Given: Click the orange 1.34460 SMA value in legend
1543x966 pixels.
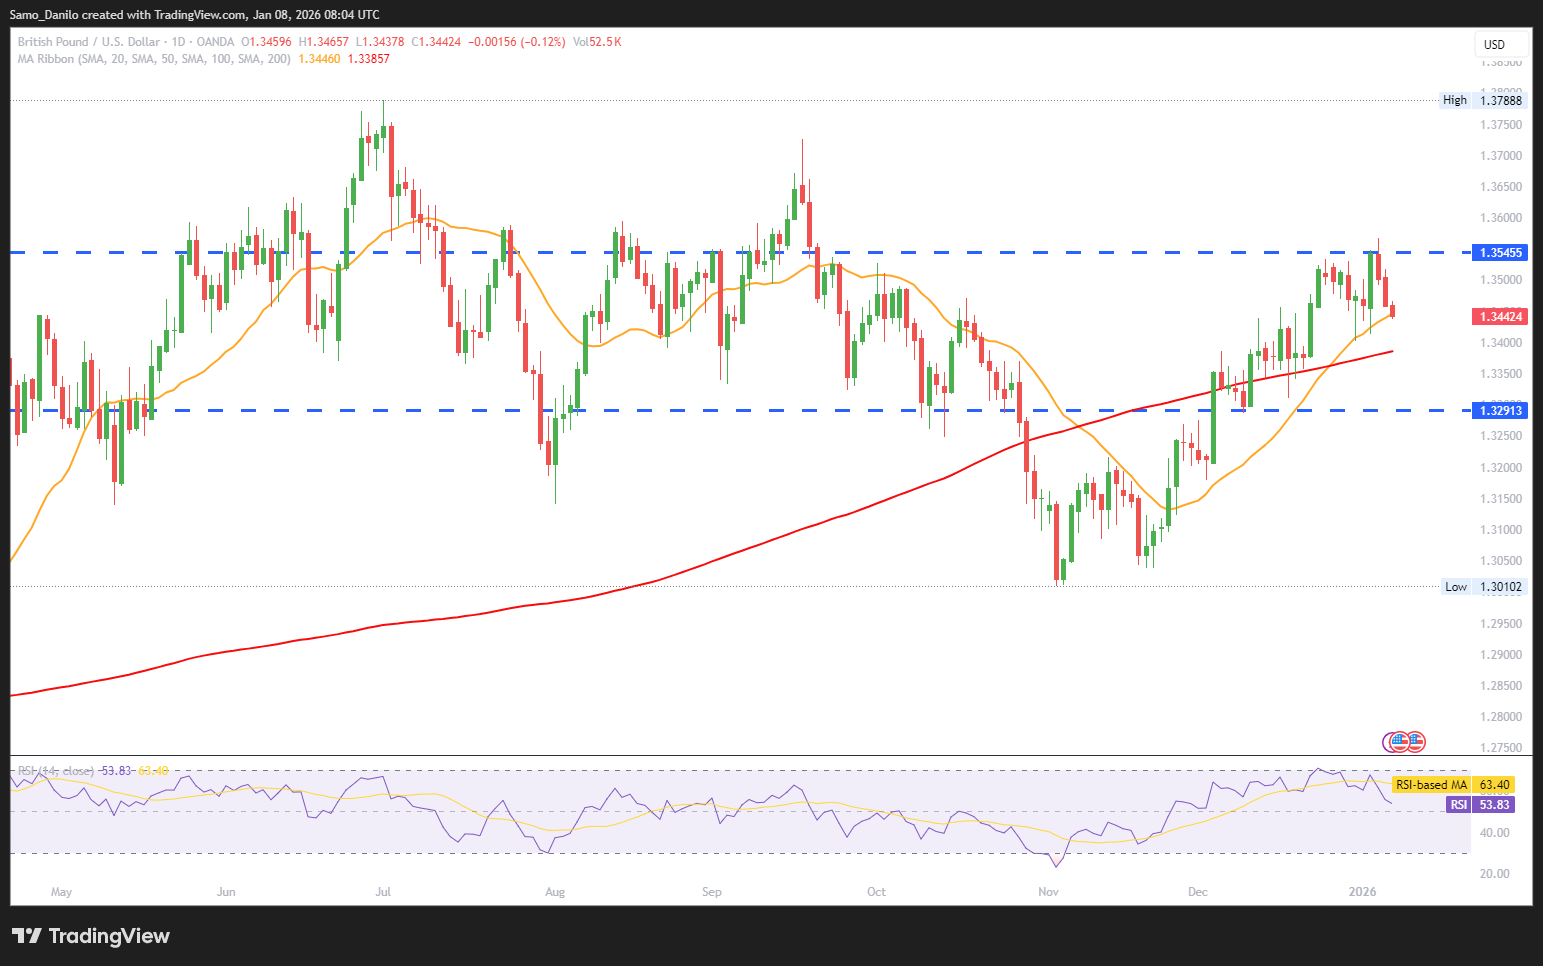Looking at the screenshot, I should point(319,59).
